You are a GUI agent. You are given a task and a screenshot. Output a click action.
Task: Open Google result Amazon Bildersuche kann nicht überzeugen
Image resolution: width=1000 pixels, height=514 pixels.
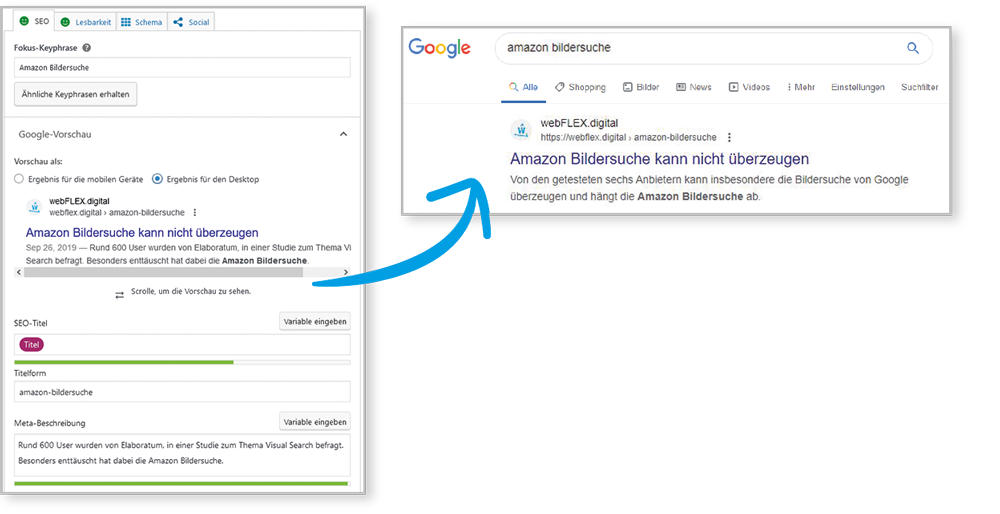[659, 159]
